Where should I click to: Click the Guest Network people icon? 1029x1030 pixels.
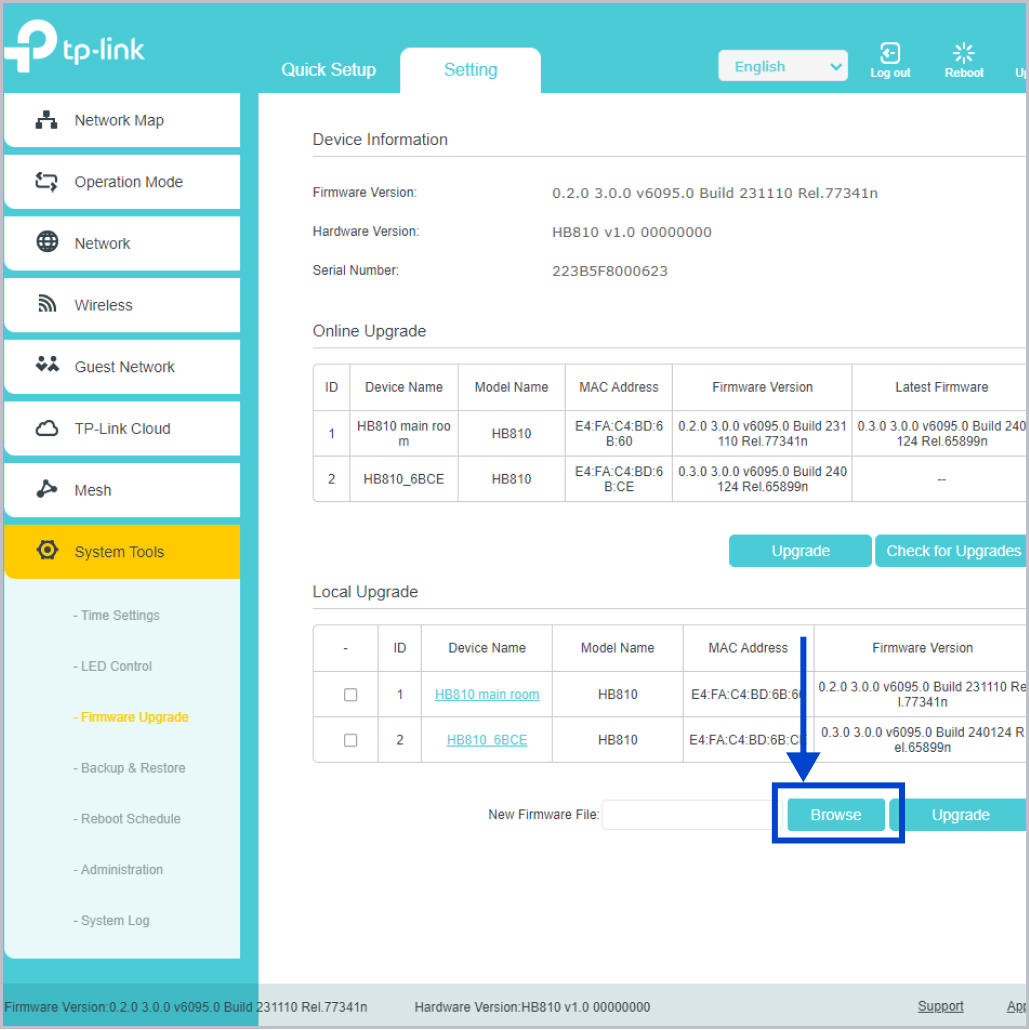[x=47, y=364]
